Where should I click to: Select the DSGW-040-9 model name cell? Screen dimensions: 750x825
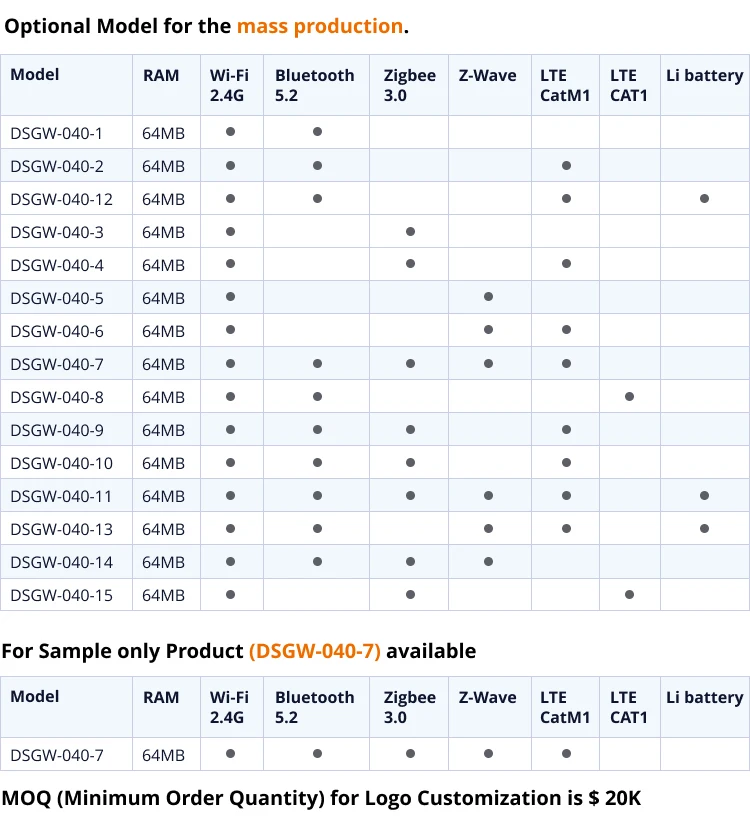point(56,431)
